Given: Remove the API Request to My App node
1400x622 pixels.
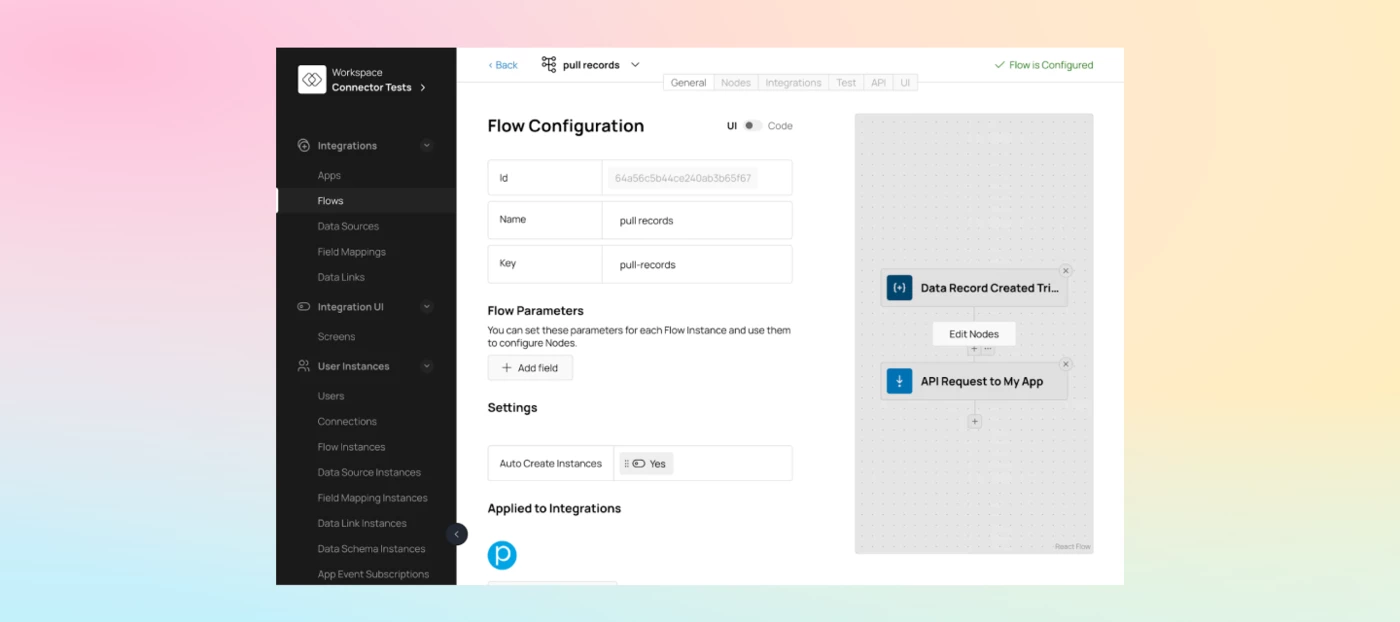Looking at the screenshot, I should [x=1066, y=364].
